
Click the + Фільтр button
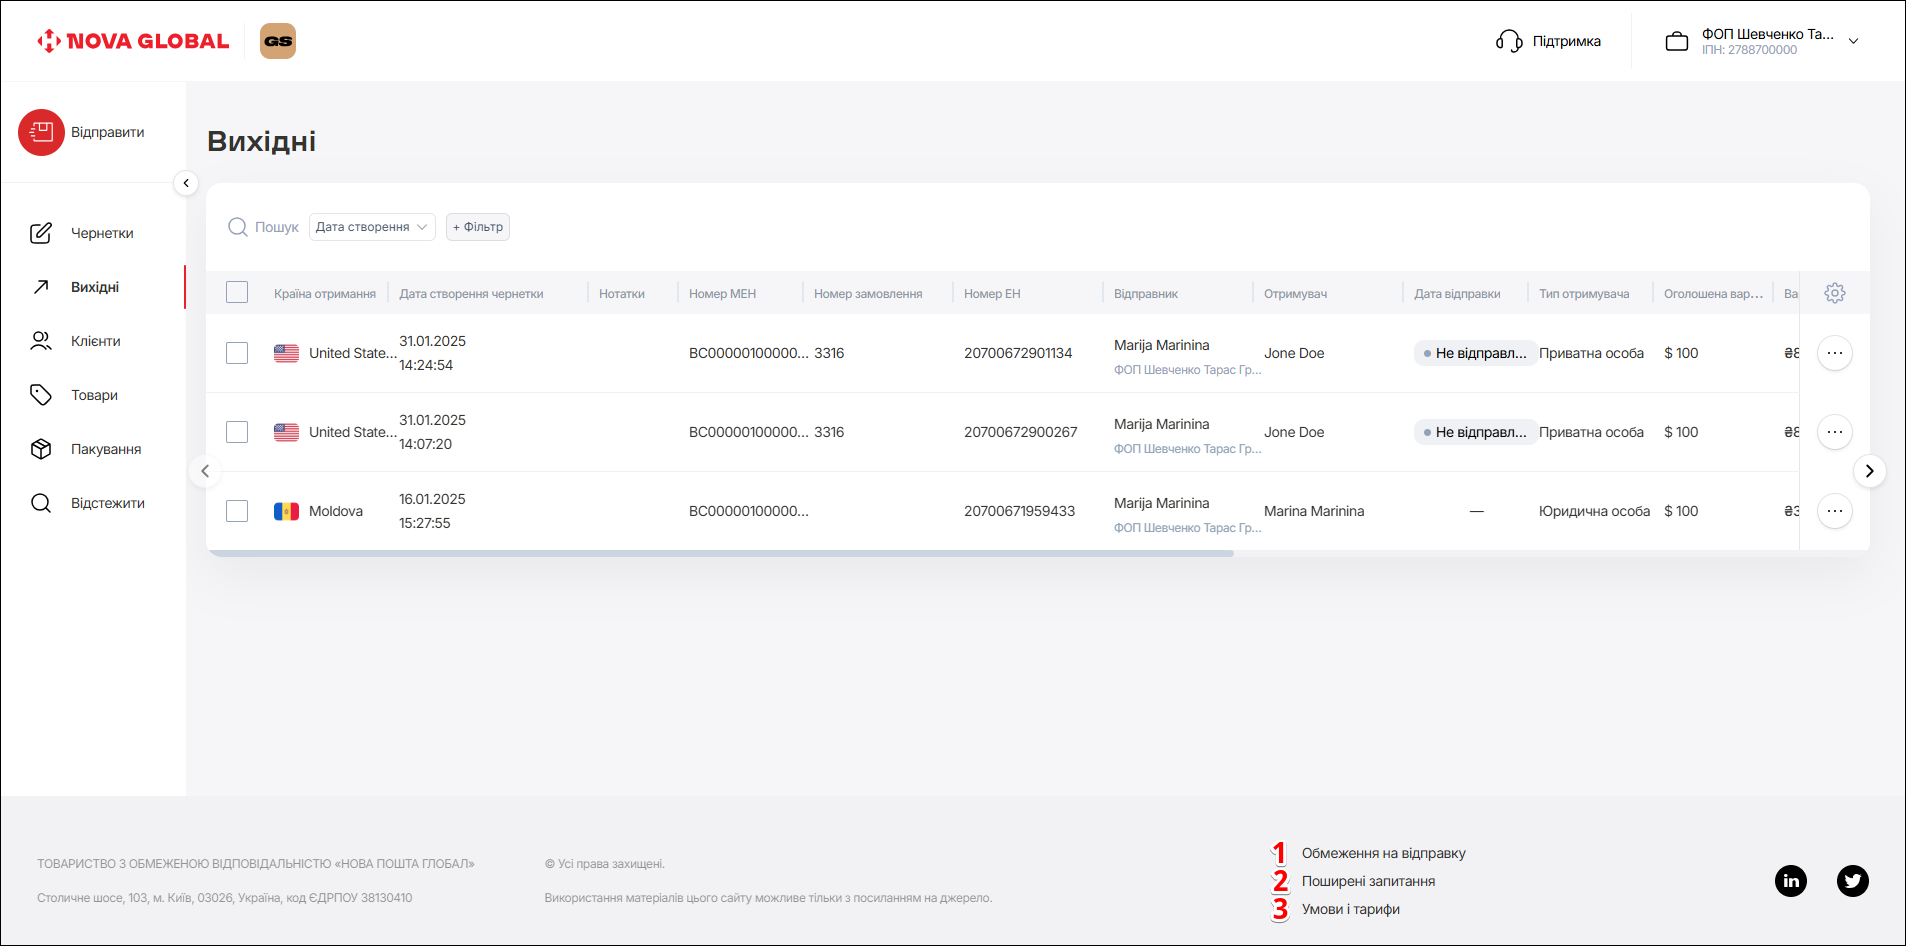pos(477,227)
